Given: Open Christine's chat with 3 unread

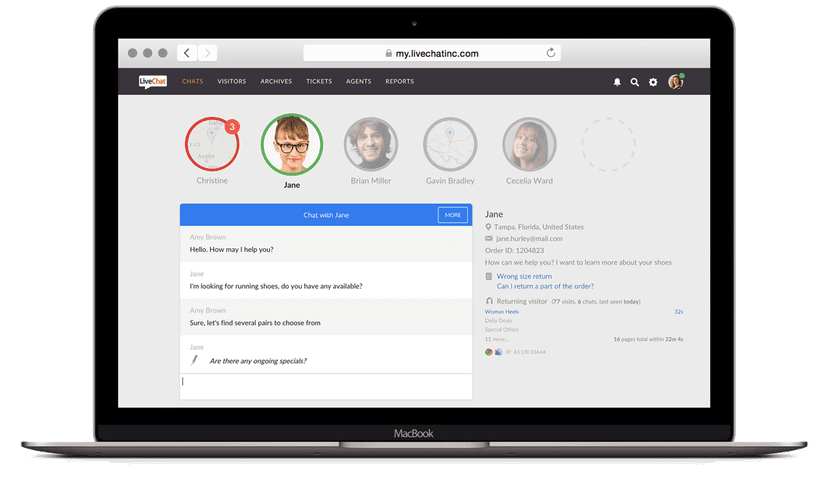Looking at the screenshot, I should coord(212,144).
